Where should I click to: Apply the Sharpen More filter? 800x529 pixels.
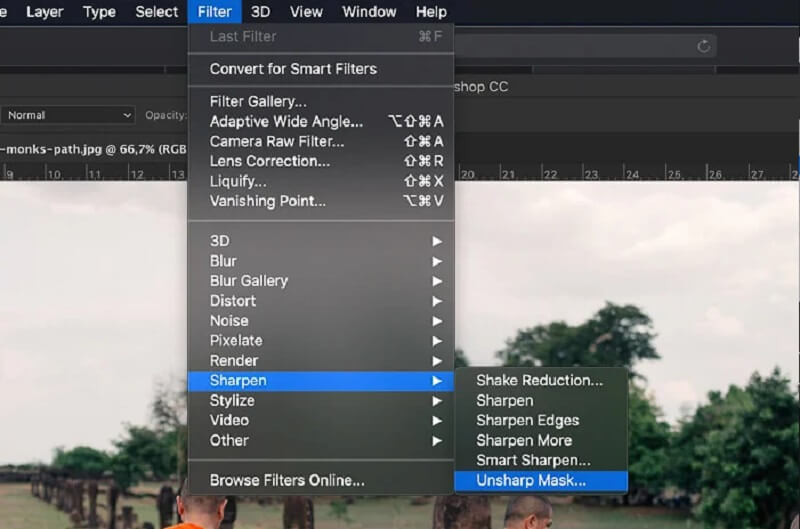[524, 441]
